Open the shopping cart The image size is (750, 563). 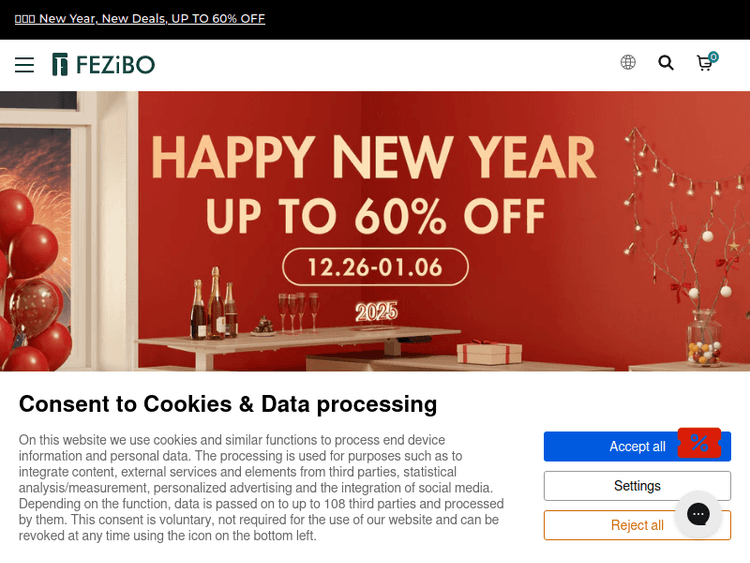(x=704, y=64)
